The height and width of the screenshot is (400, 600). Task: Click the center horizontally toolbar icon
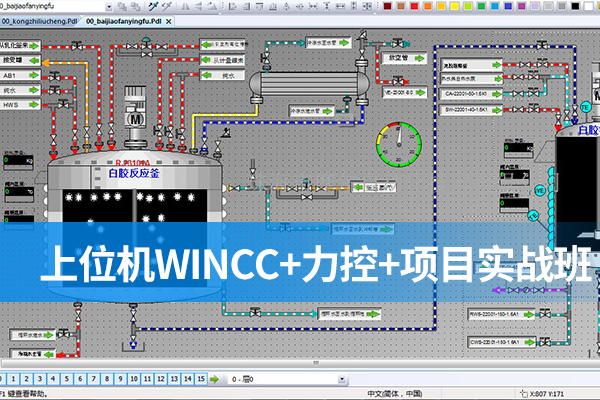coord(287,6)
